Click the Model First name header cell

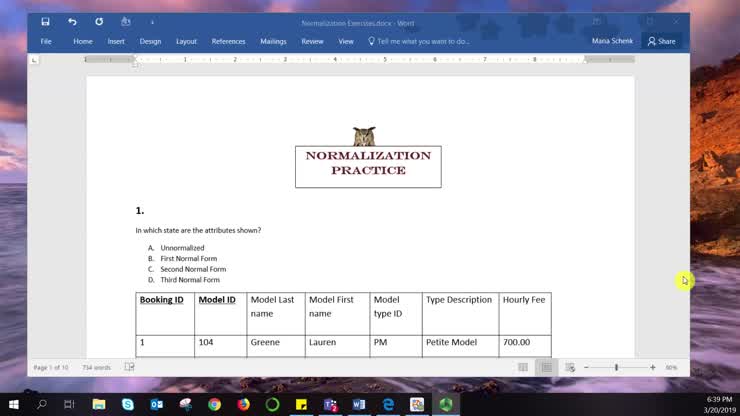[x=337, y=314]
